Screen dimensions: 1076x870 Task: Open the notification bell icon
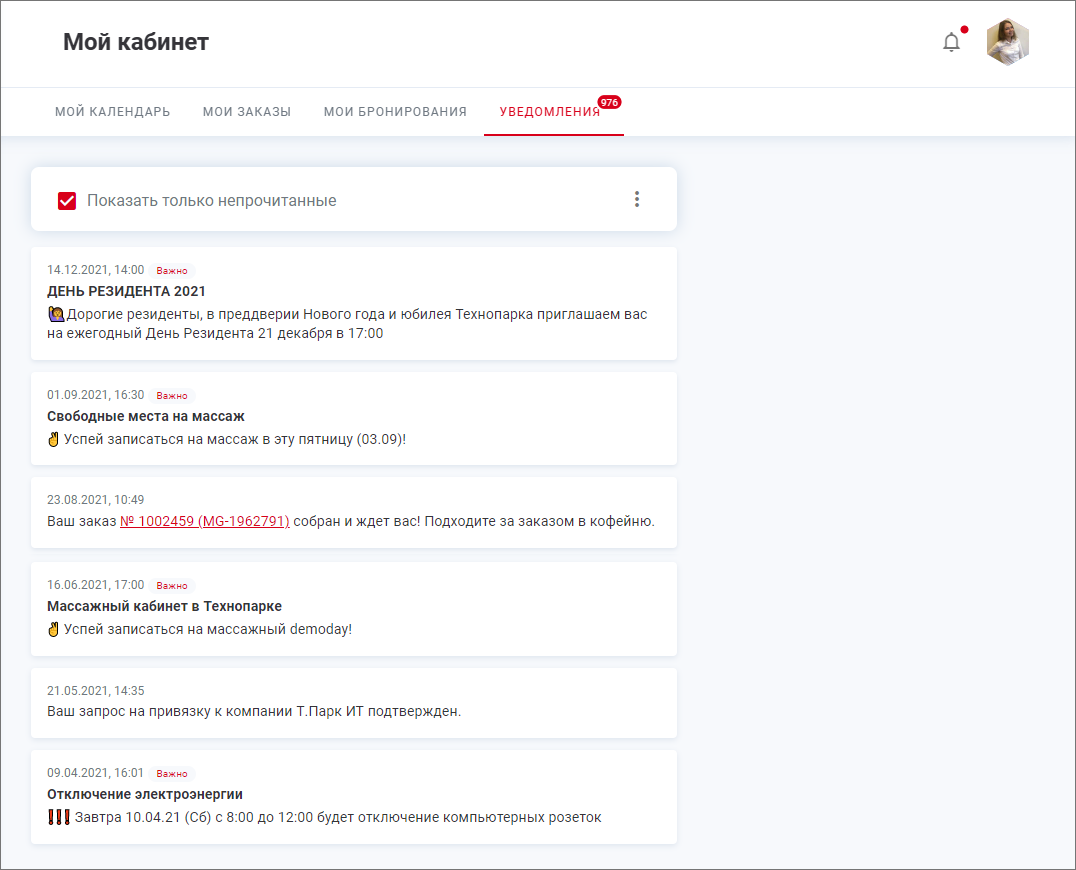tap(951, 42)
